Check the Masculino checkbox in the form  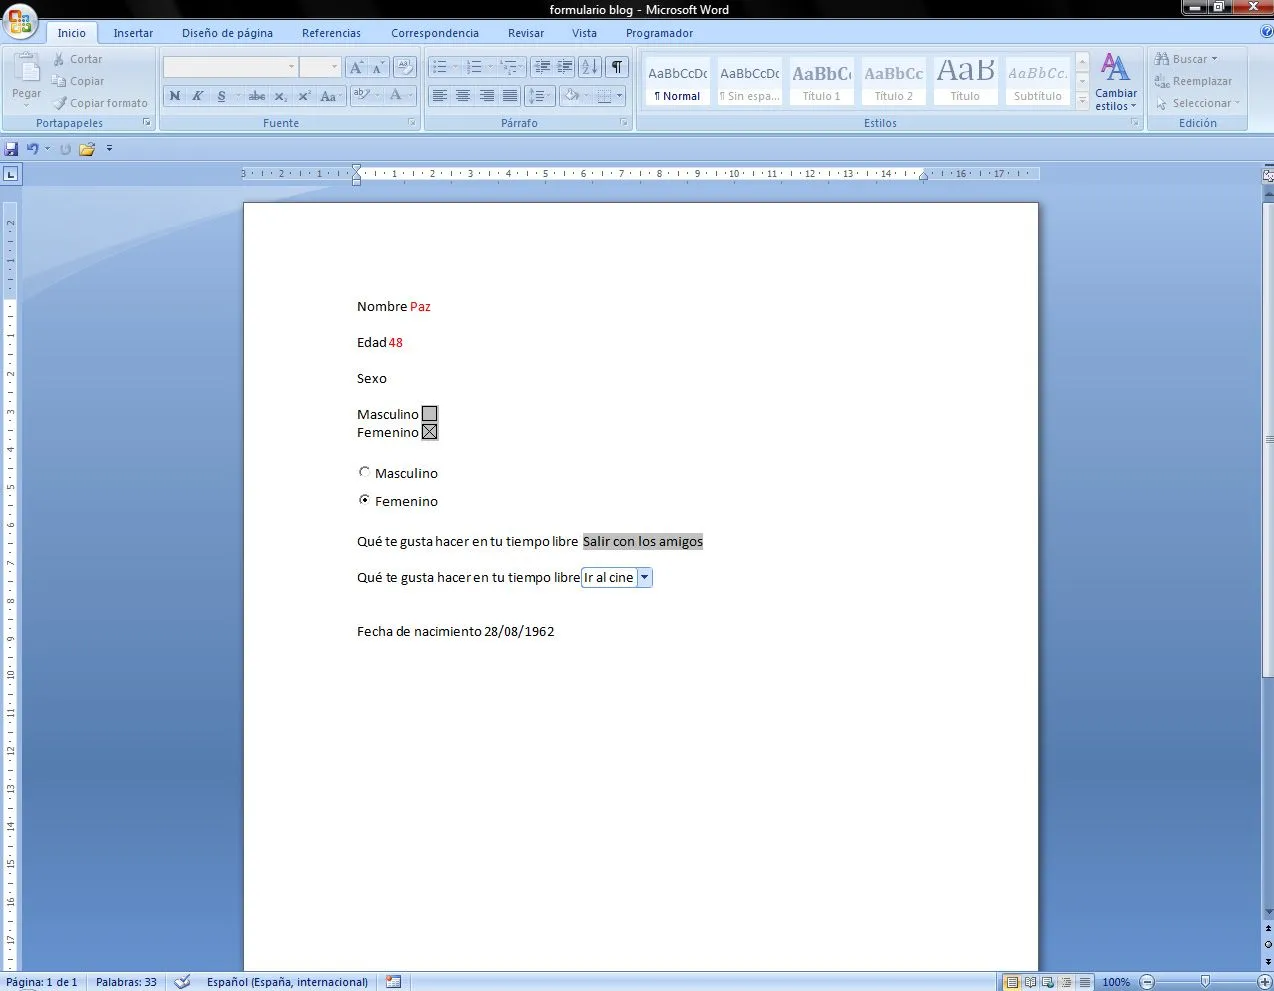429,413
